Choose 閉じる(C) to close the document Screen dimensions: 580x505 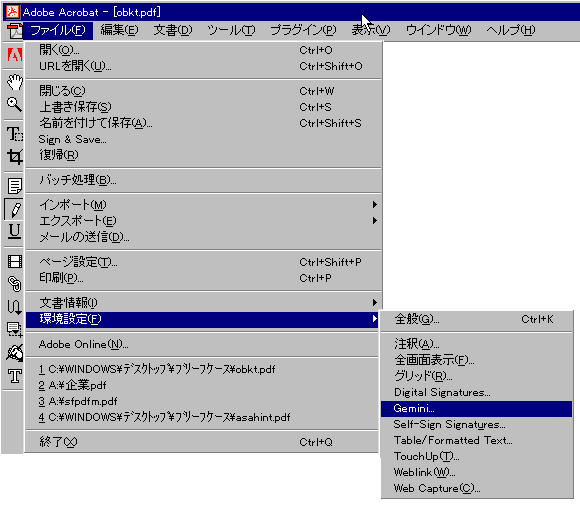click(203, 91)
